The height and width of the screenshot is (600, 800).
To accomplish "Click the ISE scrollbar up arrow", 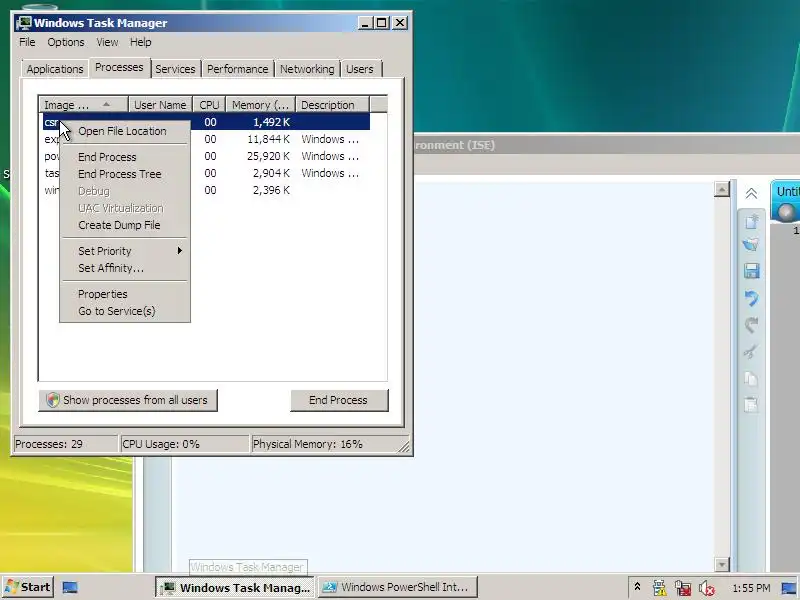I will pos(721,189).
